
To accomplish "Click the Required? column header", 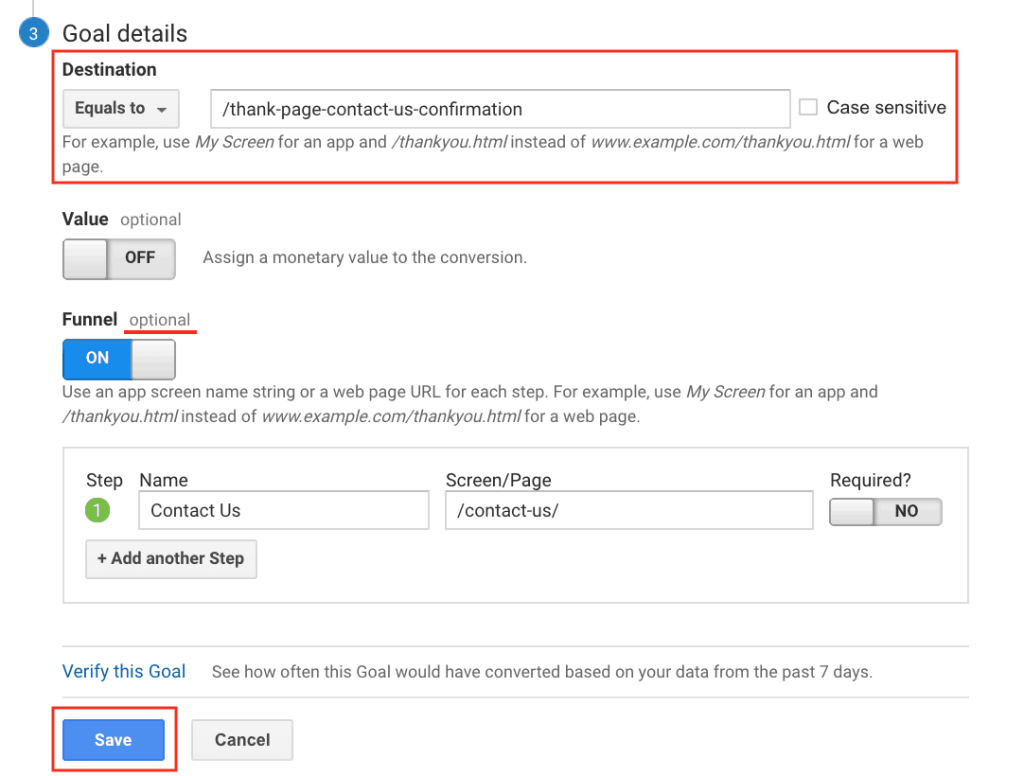I will [870, 480].
